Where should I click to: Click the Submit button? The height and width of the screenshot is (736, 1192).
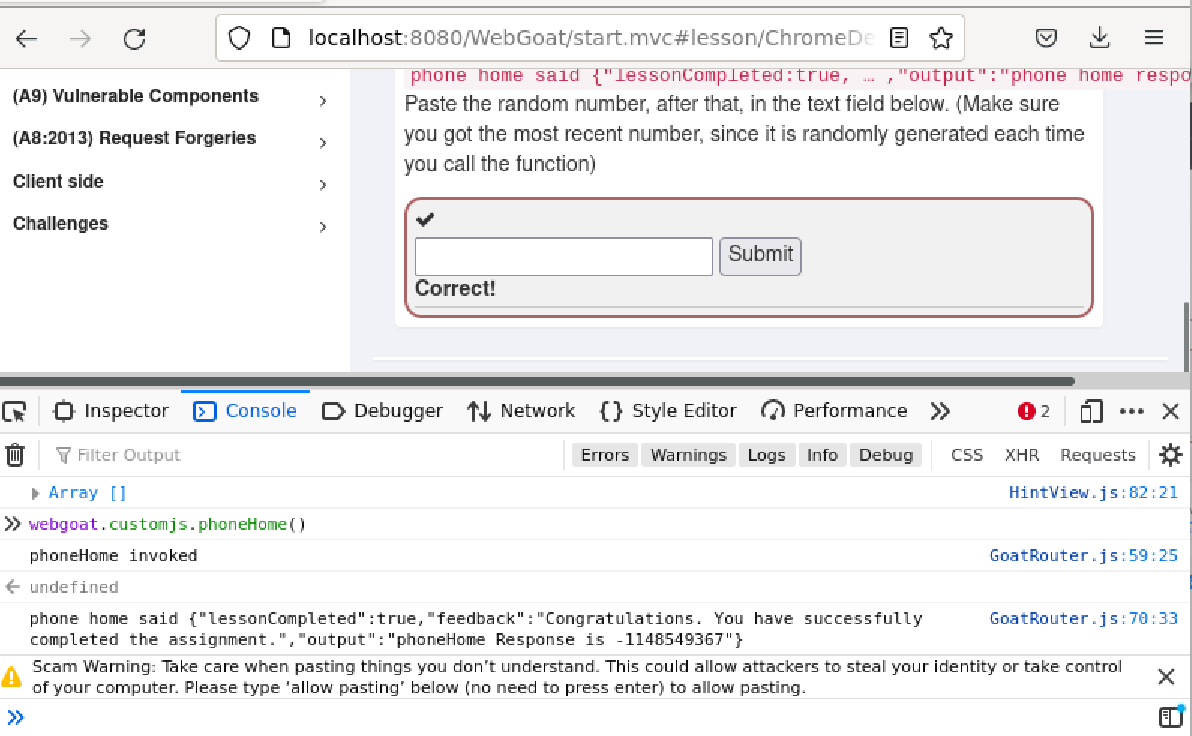(759, 256)
